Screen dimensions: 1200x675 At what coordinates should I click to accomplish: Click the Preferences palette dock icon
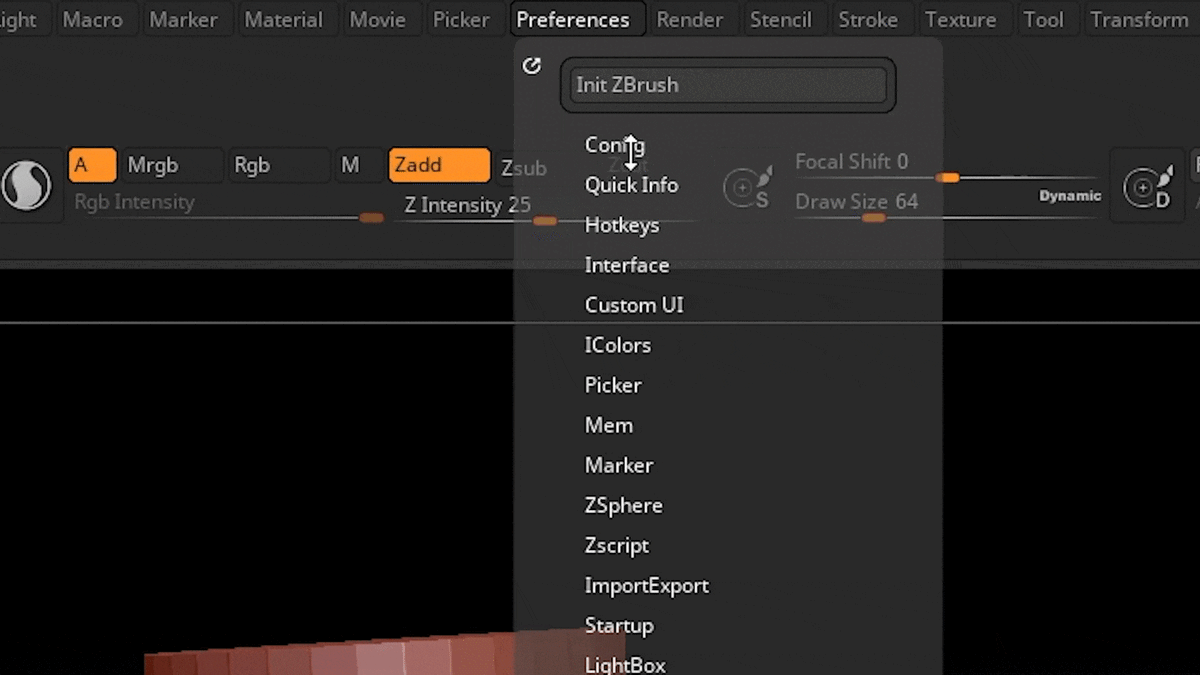pyautogui.click(x=532, y=66)
